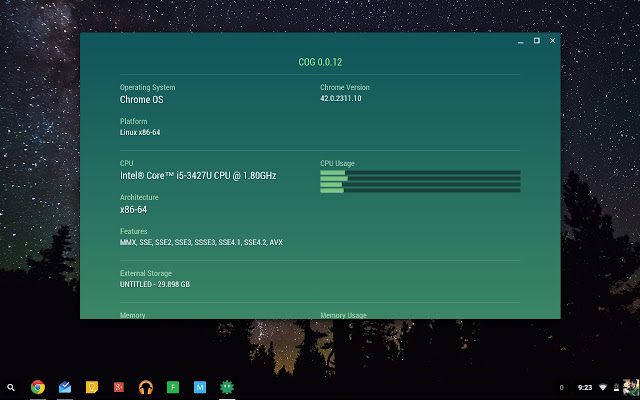Launch the green F app in shelf

pyautogui.click(x=173, y=387)
